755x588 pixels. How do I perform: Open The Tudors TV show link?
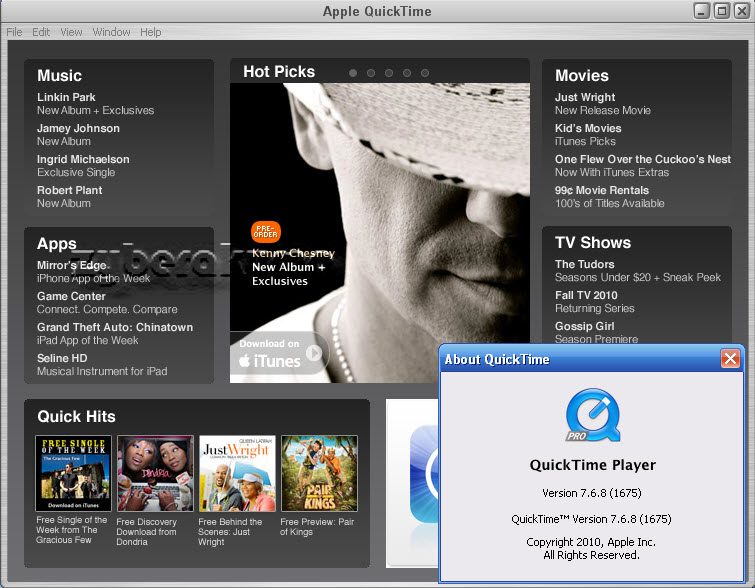coord(638,271)
